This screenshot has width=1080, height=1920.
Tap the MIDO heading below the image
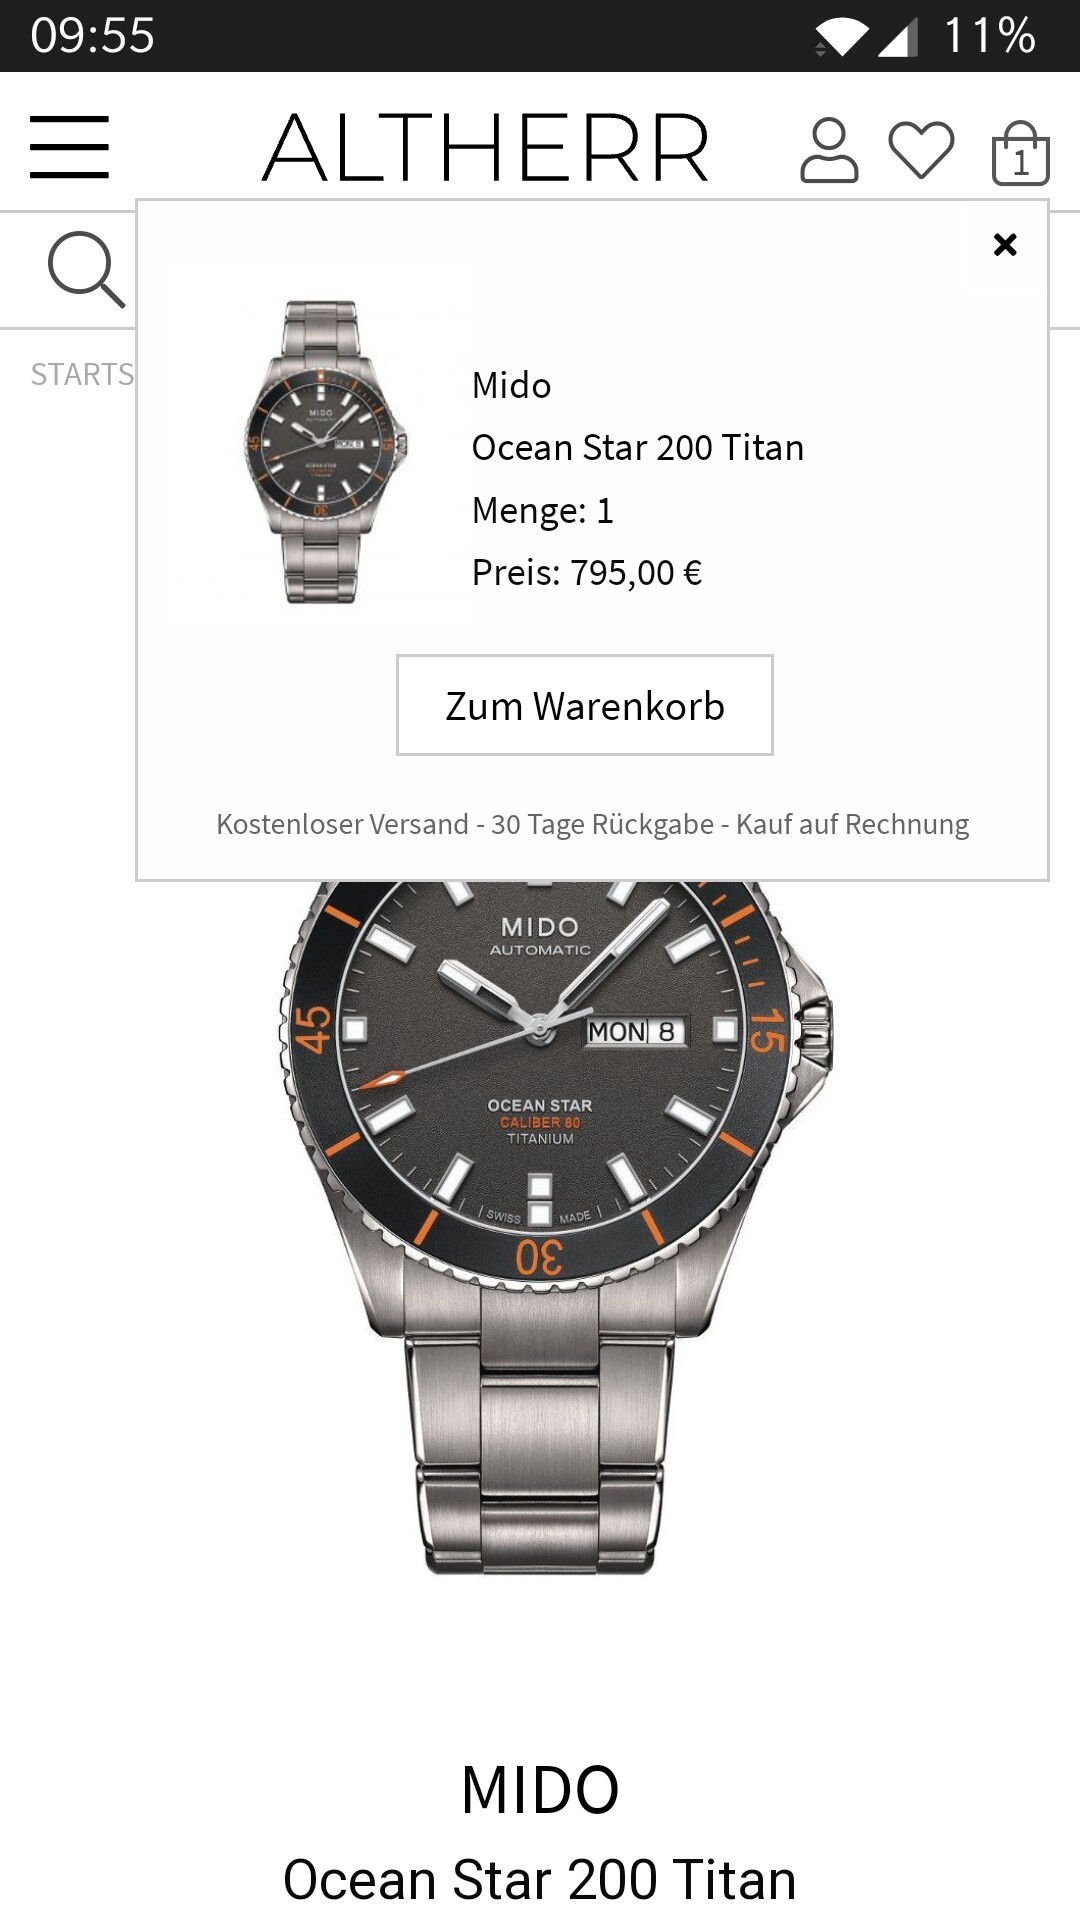click(540, 1790)
